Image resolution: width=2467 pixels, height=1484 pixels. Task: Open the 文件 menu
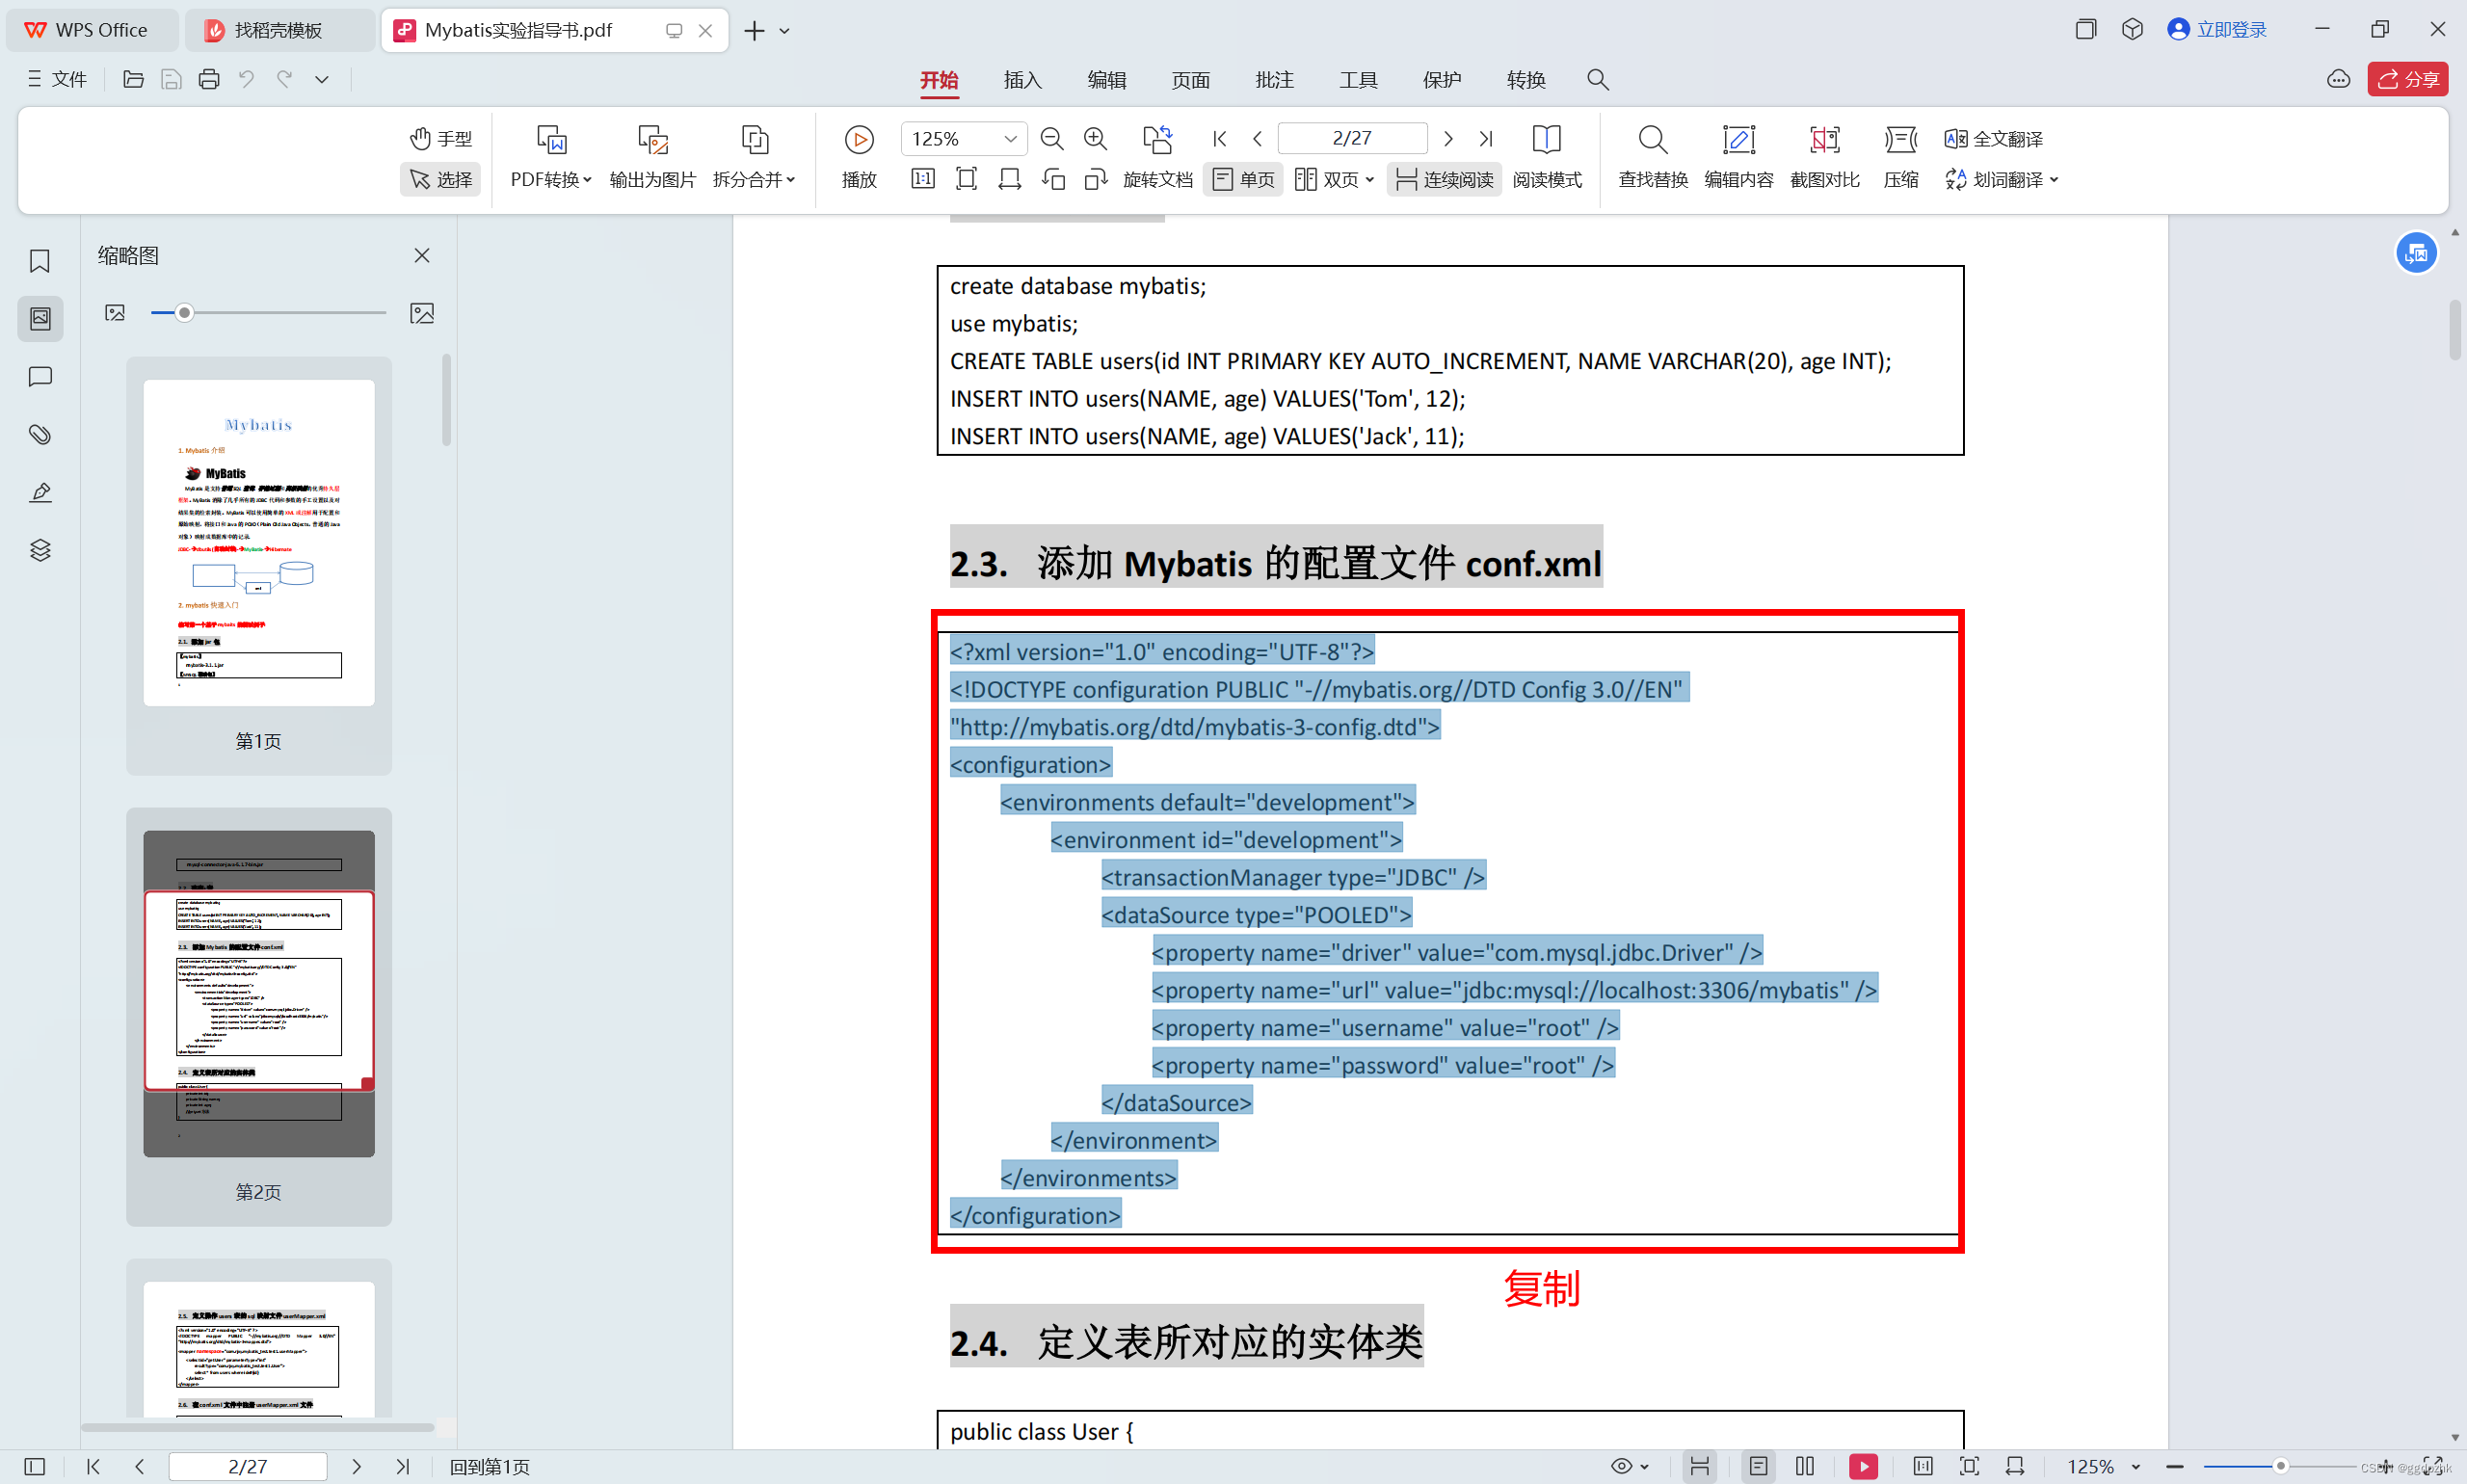click(x=57, y=79)
